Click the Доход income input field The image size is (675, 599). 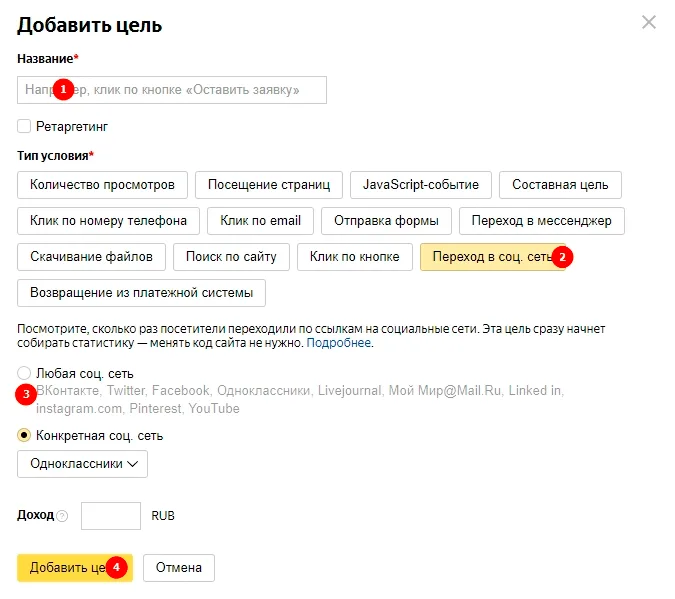[x=111, y=516]
